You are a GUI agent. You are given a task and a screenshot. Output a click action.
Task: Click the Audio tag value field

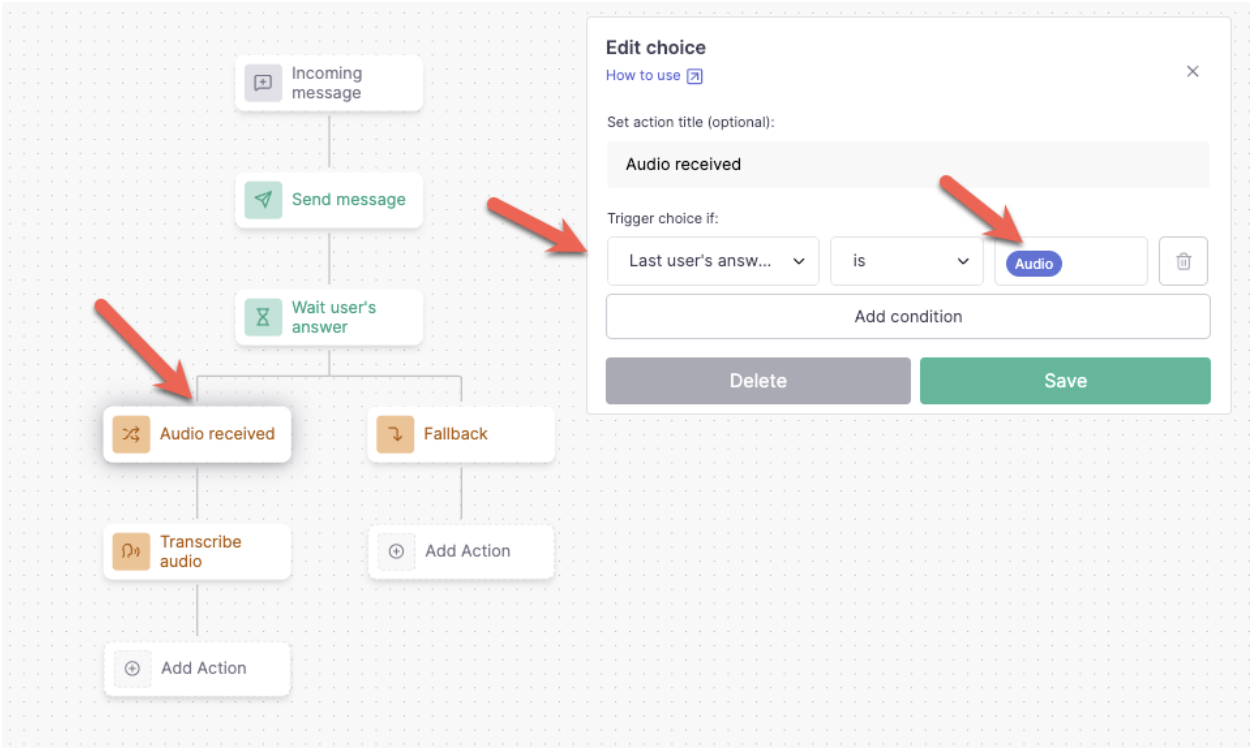[1071, 261]
